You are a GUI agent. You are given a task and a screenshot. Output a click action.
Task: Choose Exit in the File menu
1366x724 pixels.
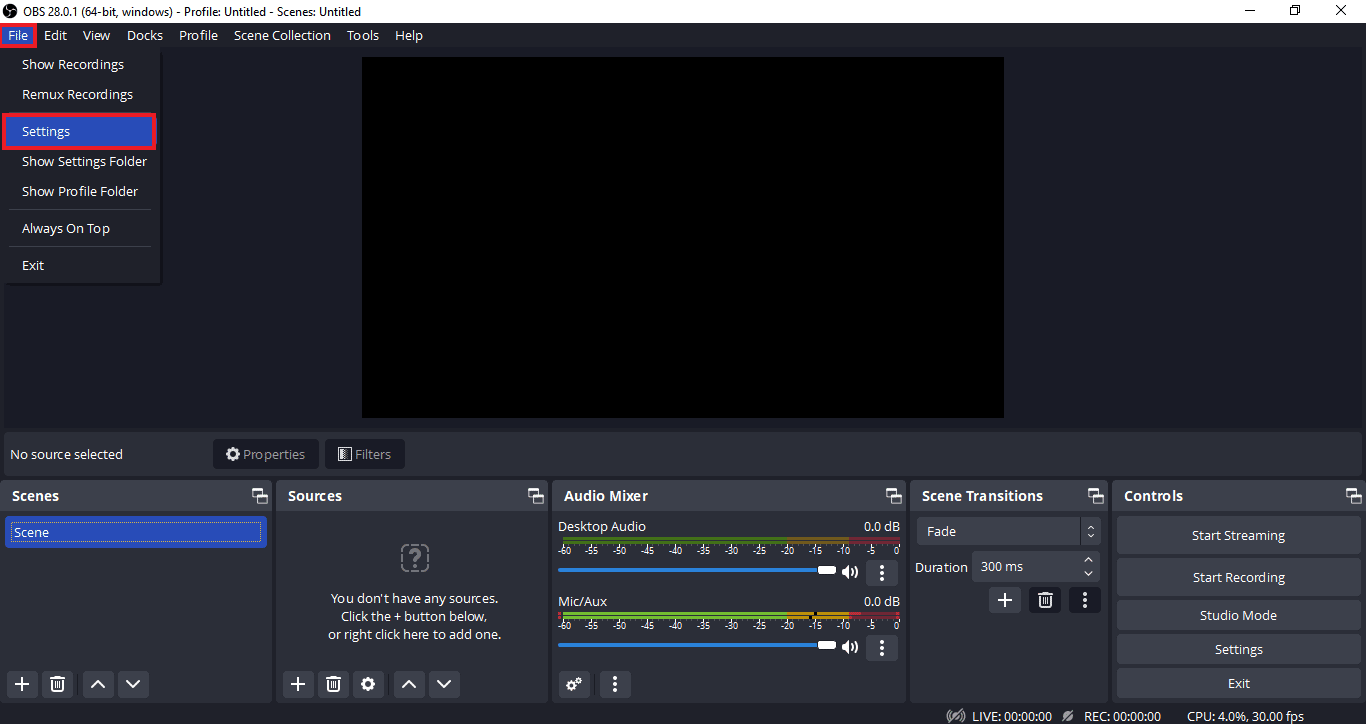[x=80, y=265]
